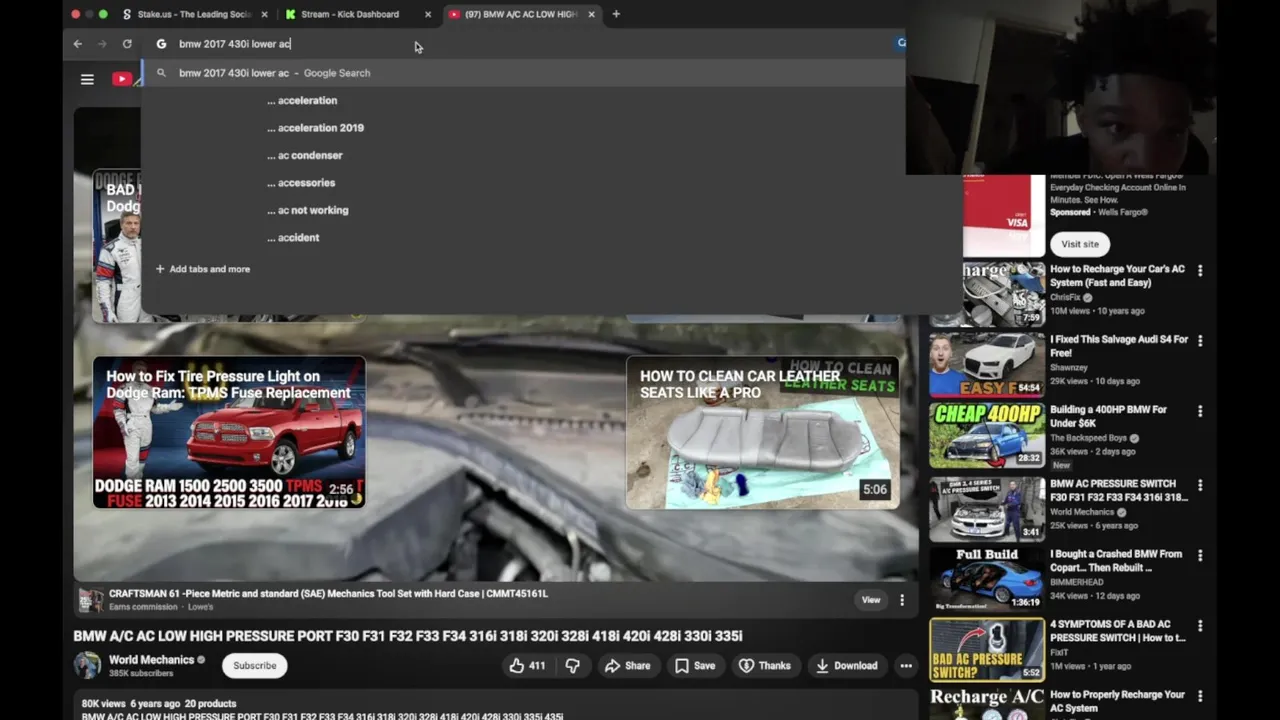This screenshot has height=720, width=1280.
Task: Click 'Add tabs and more'
Action: (203, 269)
